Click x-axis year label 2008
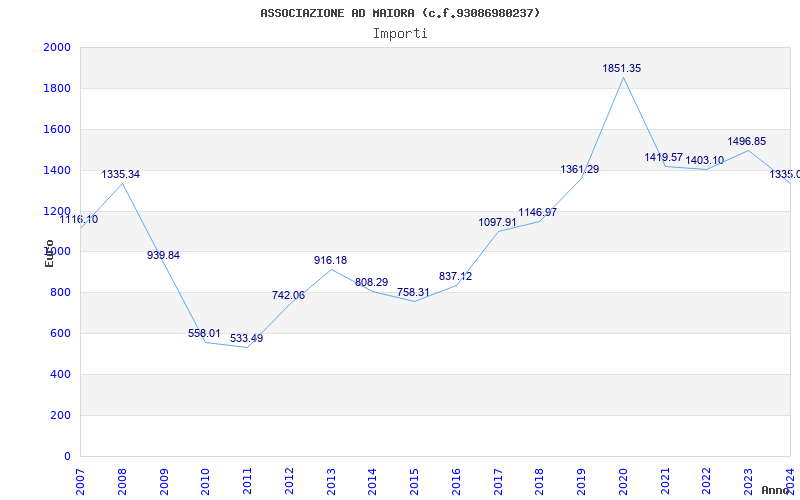 click(122, 482)
